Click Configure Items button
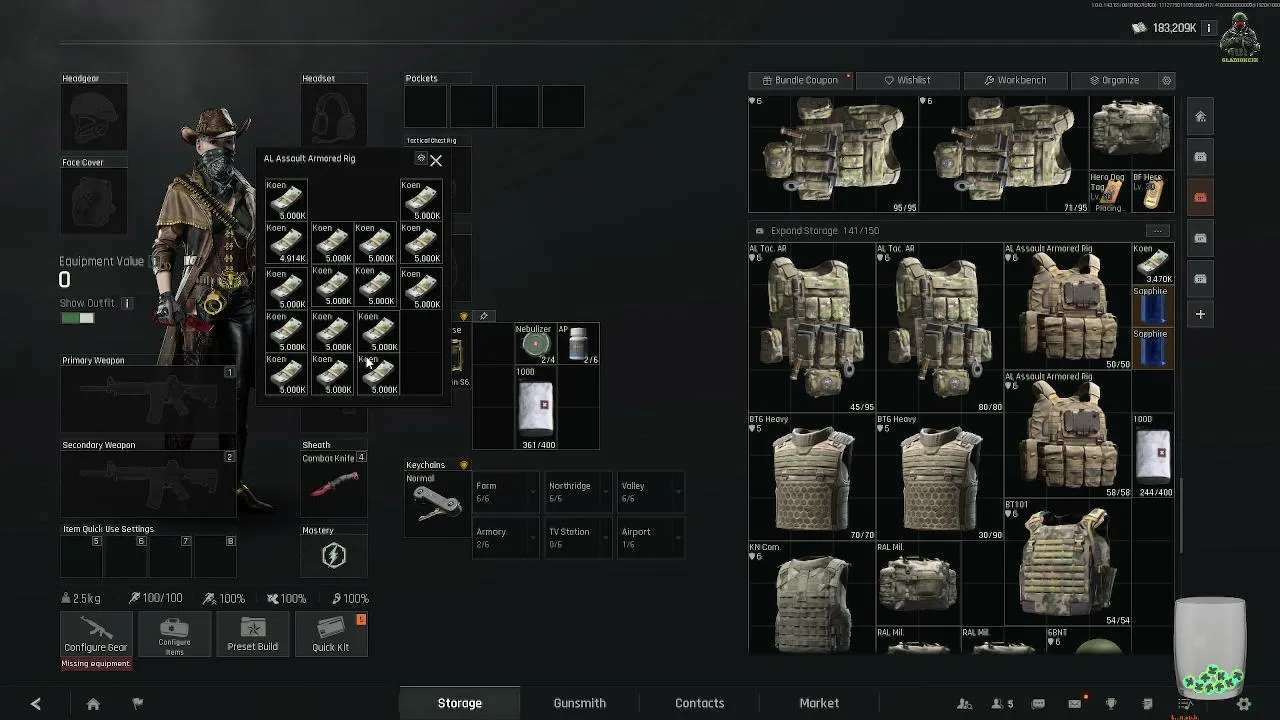 pyautogui.click(x=174, y=636)
